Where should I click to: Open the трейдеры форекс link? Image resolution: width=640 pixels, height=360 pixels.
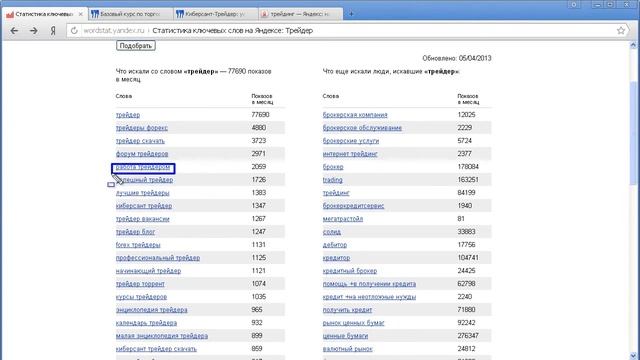[x=142, y=128]
